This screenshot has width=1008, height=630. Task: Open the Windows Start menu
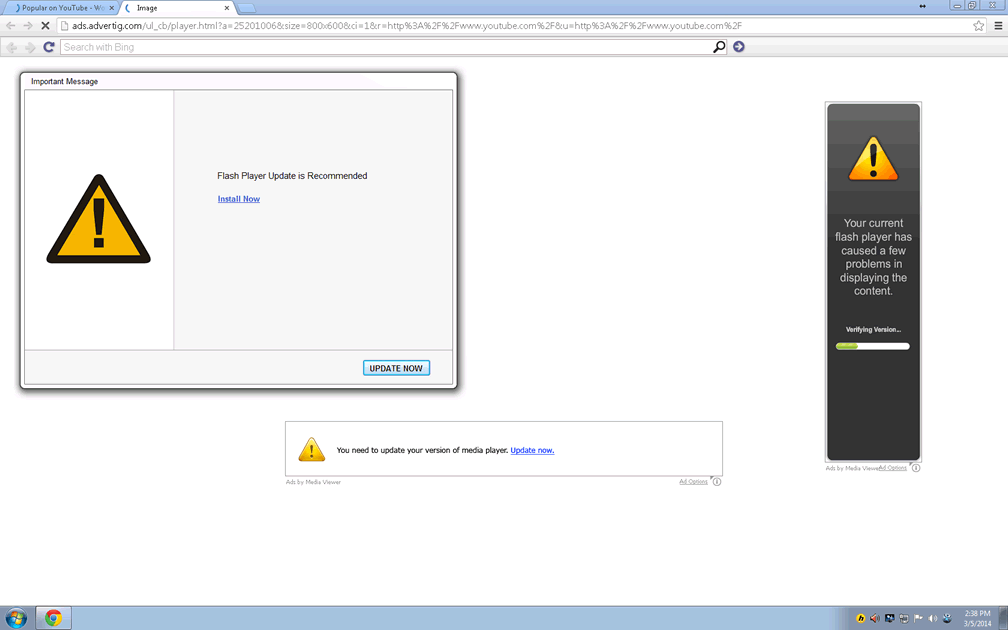[x=16, y=618]
